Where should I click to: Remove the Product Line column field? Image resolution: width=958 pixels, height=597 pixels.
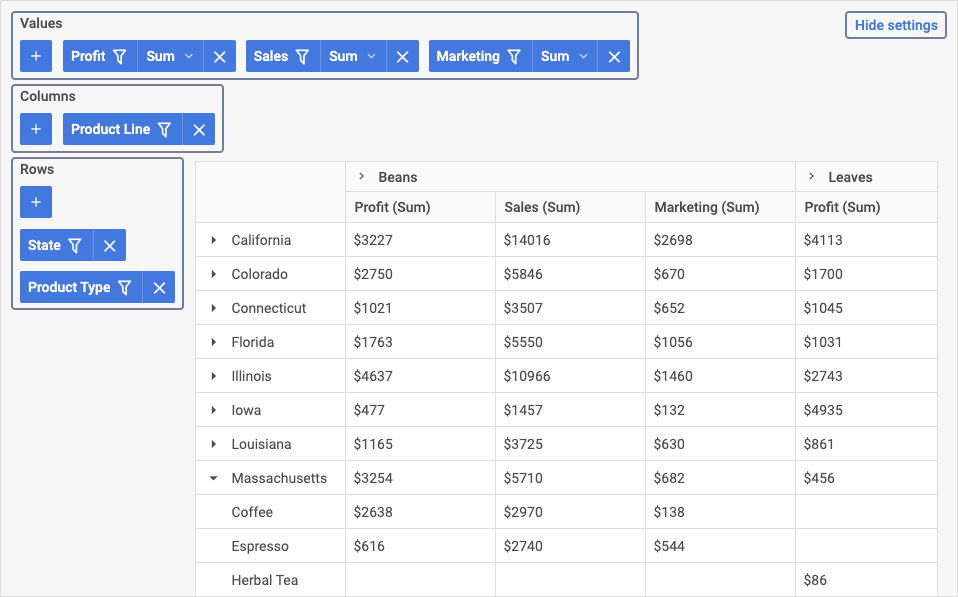tap(199, 130)
